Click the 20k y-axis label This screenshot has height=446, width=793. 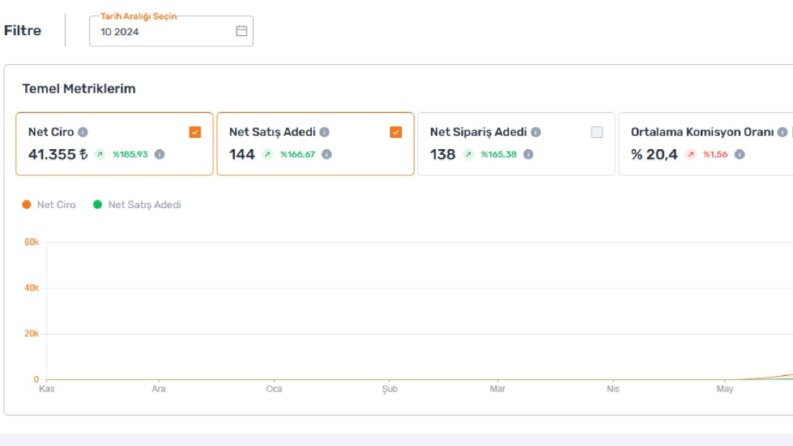click(x=31, y=333)
